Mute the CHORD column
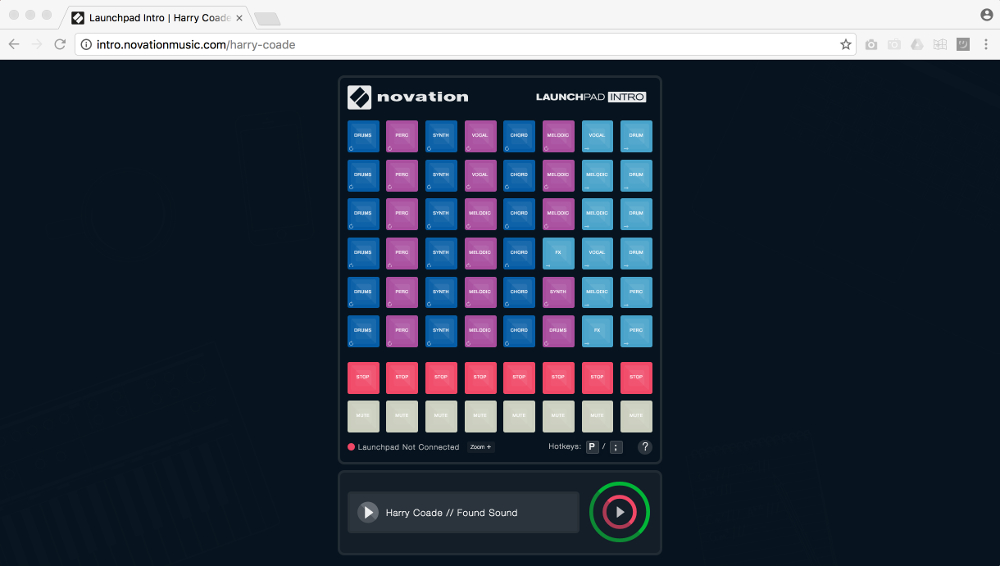 (519, 417)
